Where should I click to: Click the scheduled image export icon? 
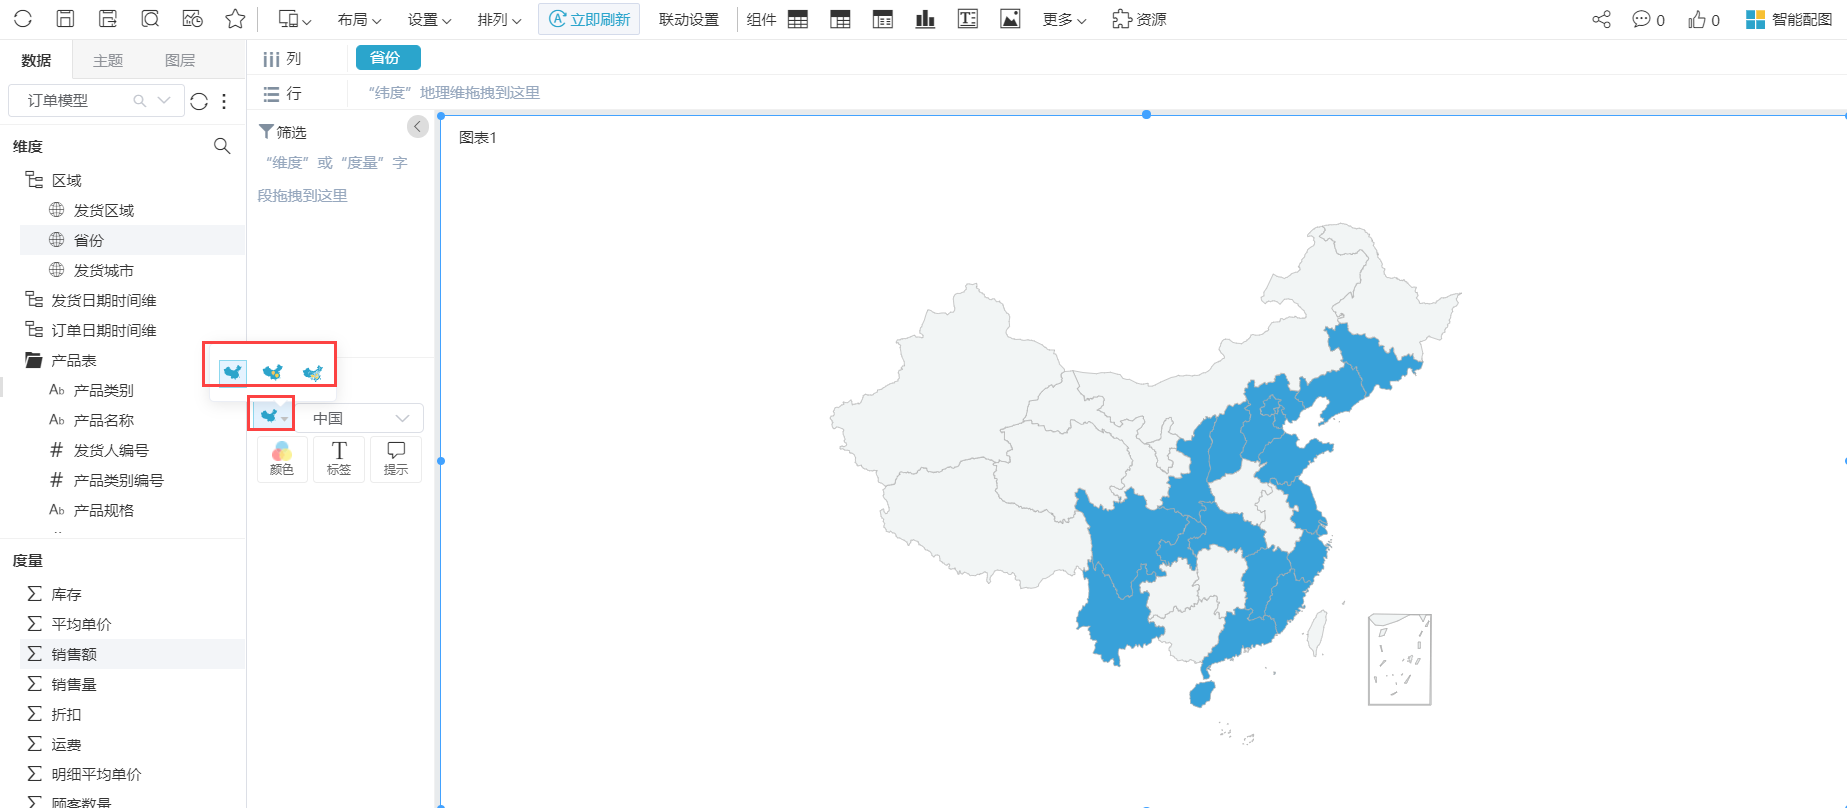click(193, 19)
